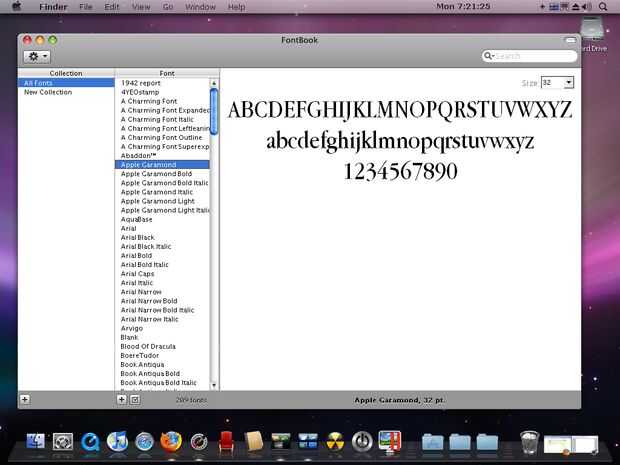Select A Charming Font Outline

pyautogui.click(x=161, y=138)
